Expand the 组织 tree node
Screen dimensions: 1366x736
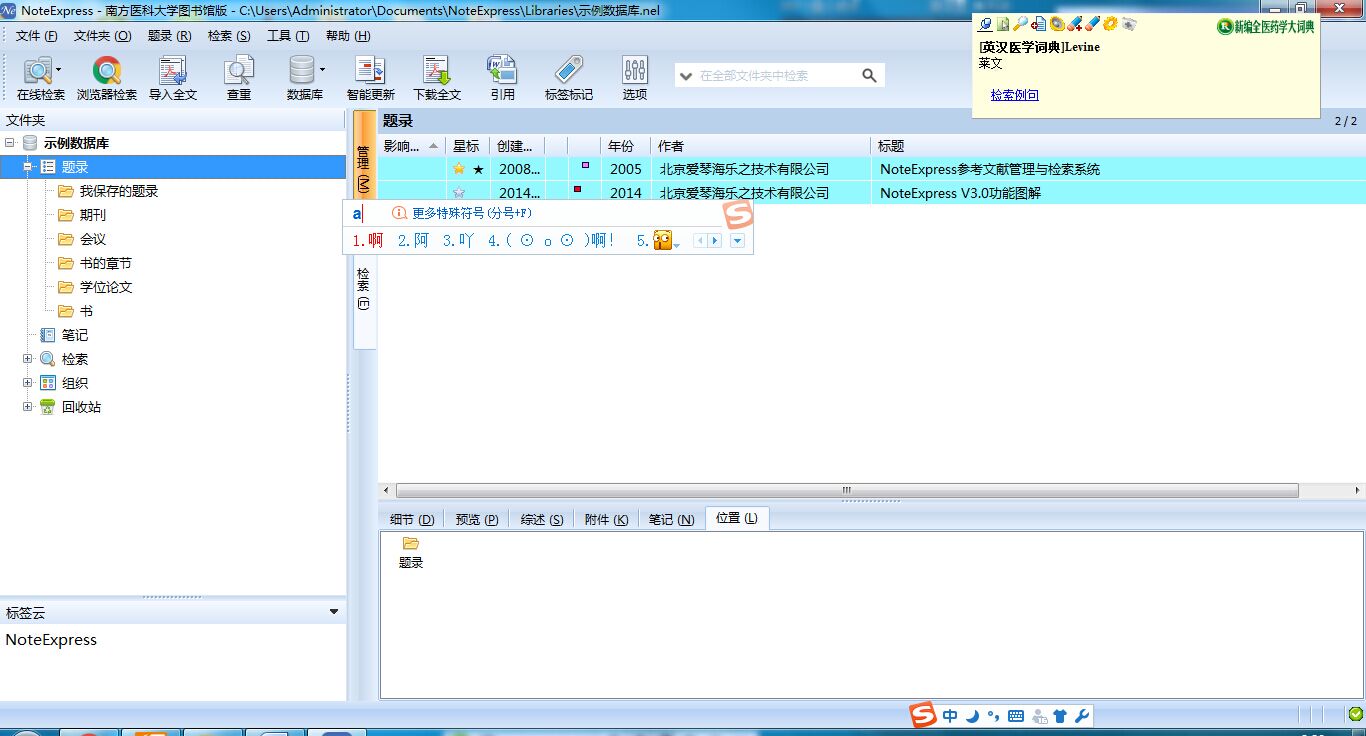(28, 383)
